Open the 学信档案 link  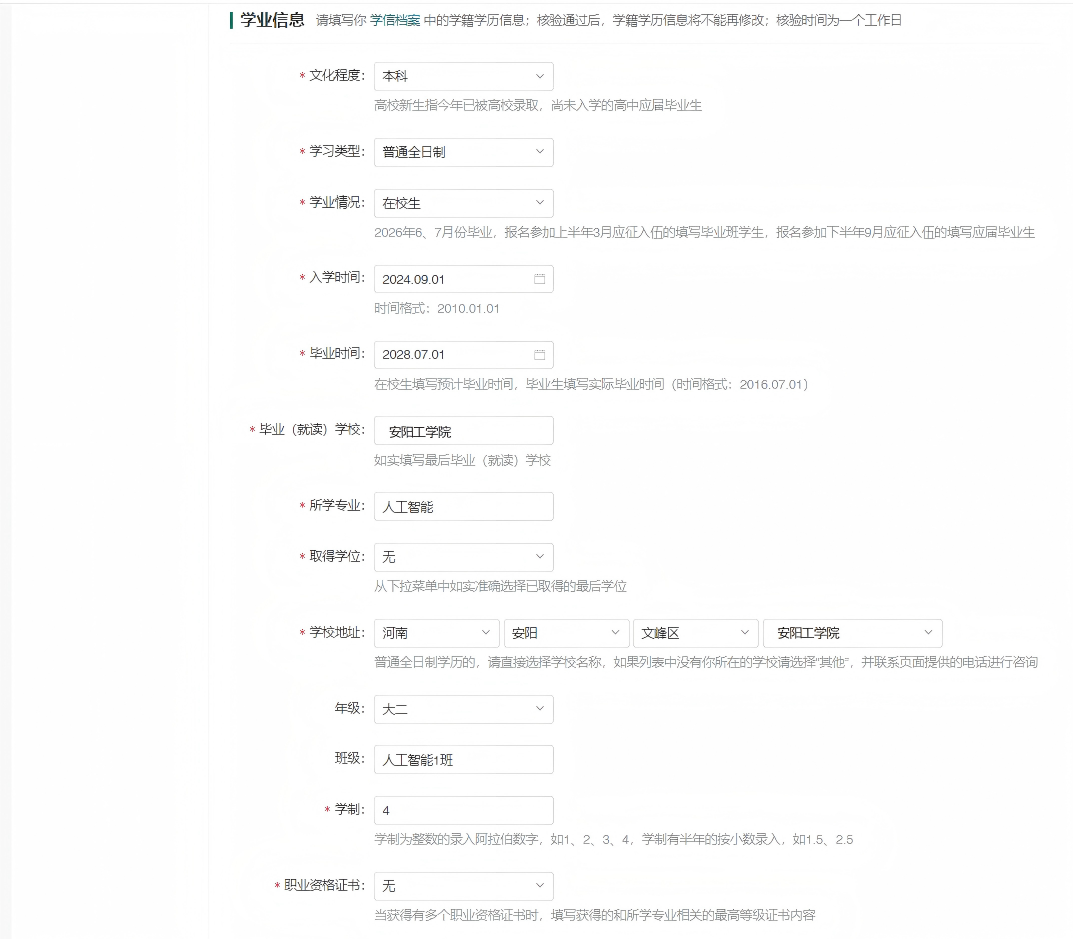point(395,20)
